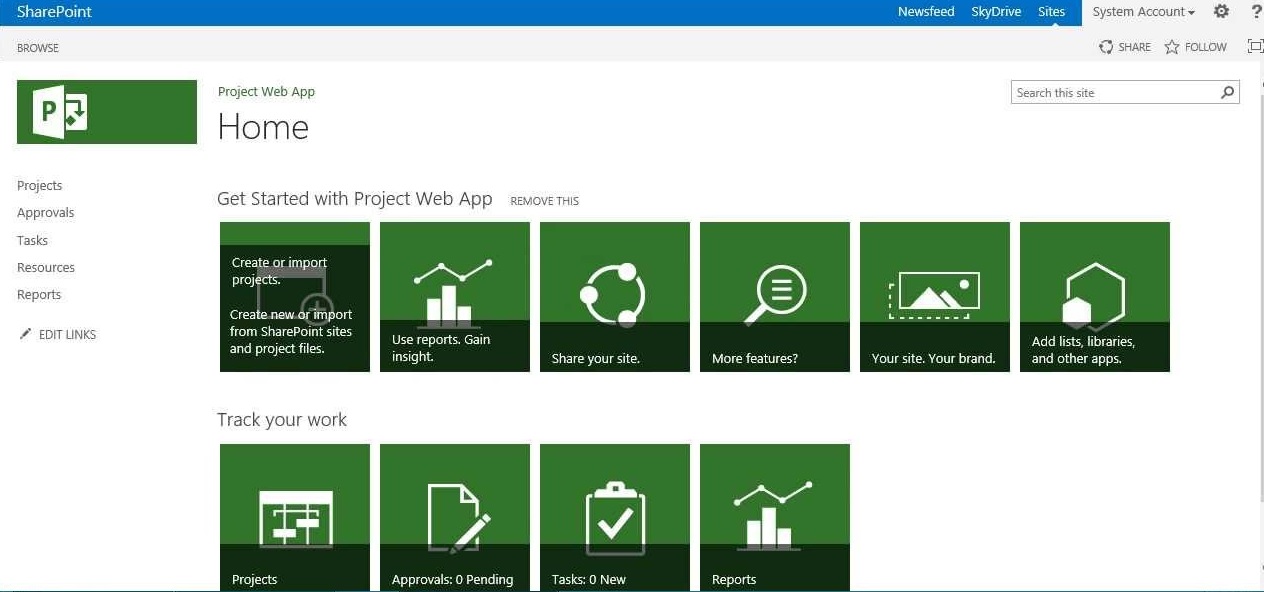This screenshot has width=1264, height=592.
Task: Go to Newsfeed in the top bar
Action: coord(926,12)
